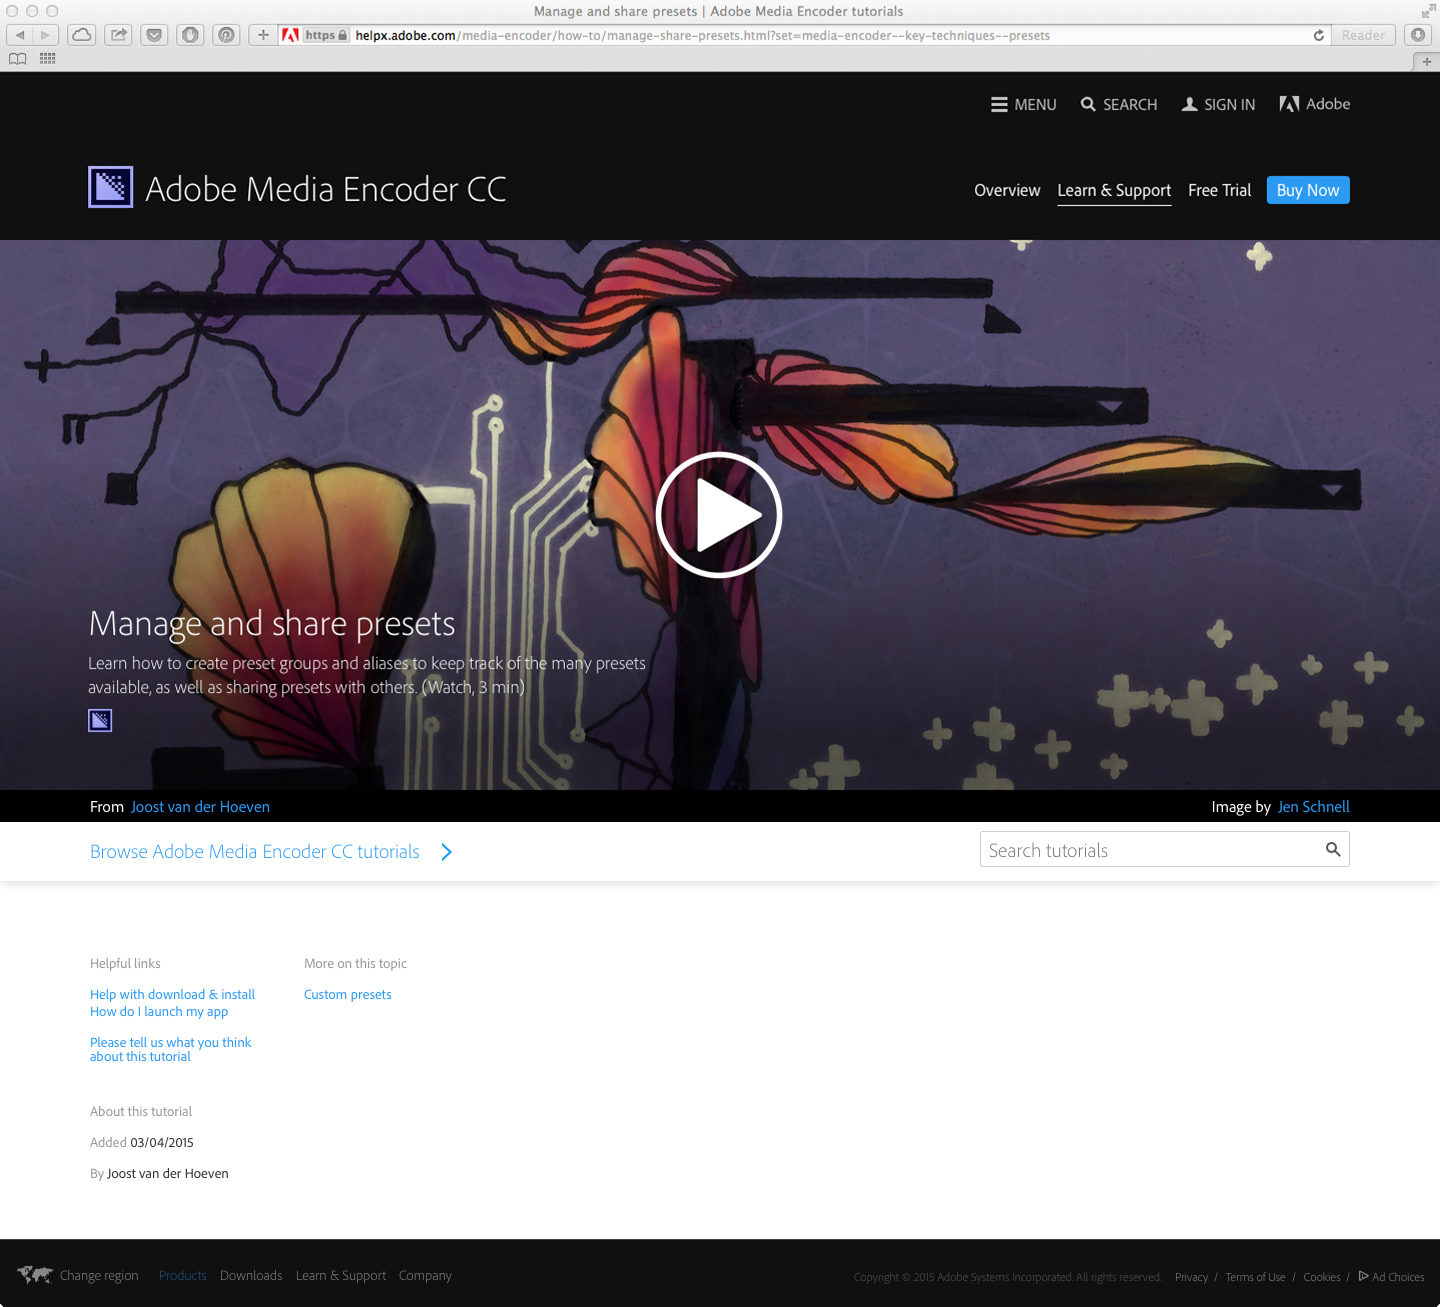Click the https lock badge

point(327,35)
